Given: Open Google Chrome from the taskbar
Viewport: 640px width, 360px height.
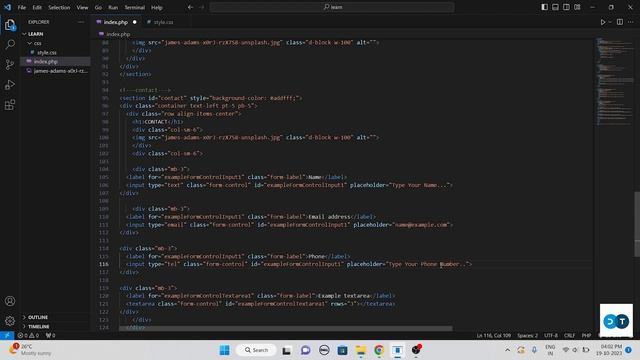Looking at the screenshot, I should 379,350.
